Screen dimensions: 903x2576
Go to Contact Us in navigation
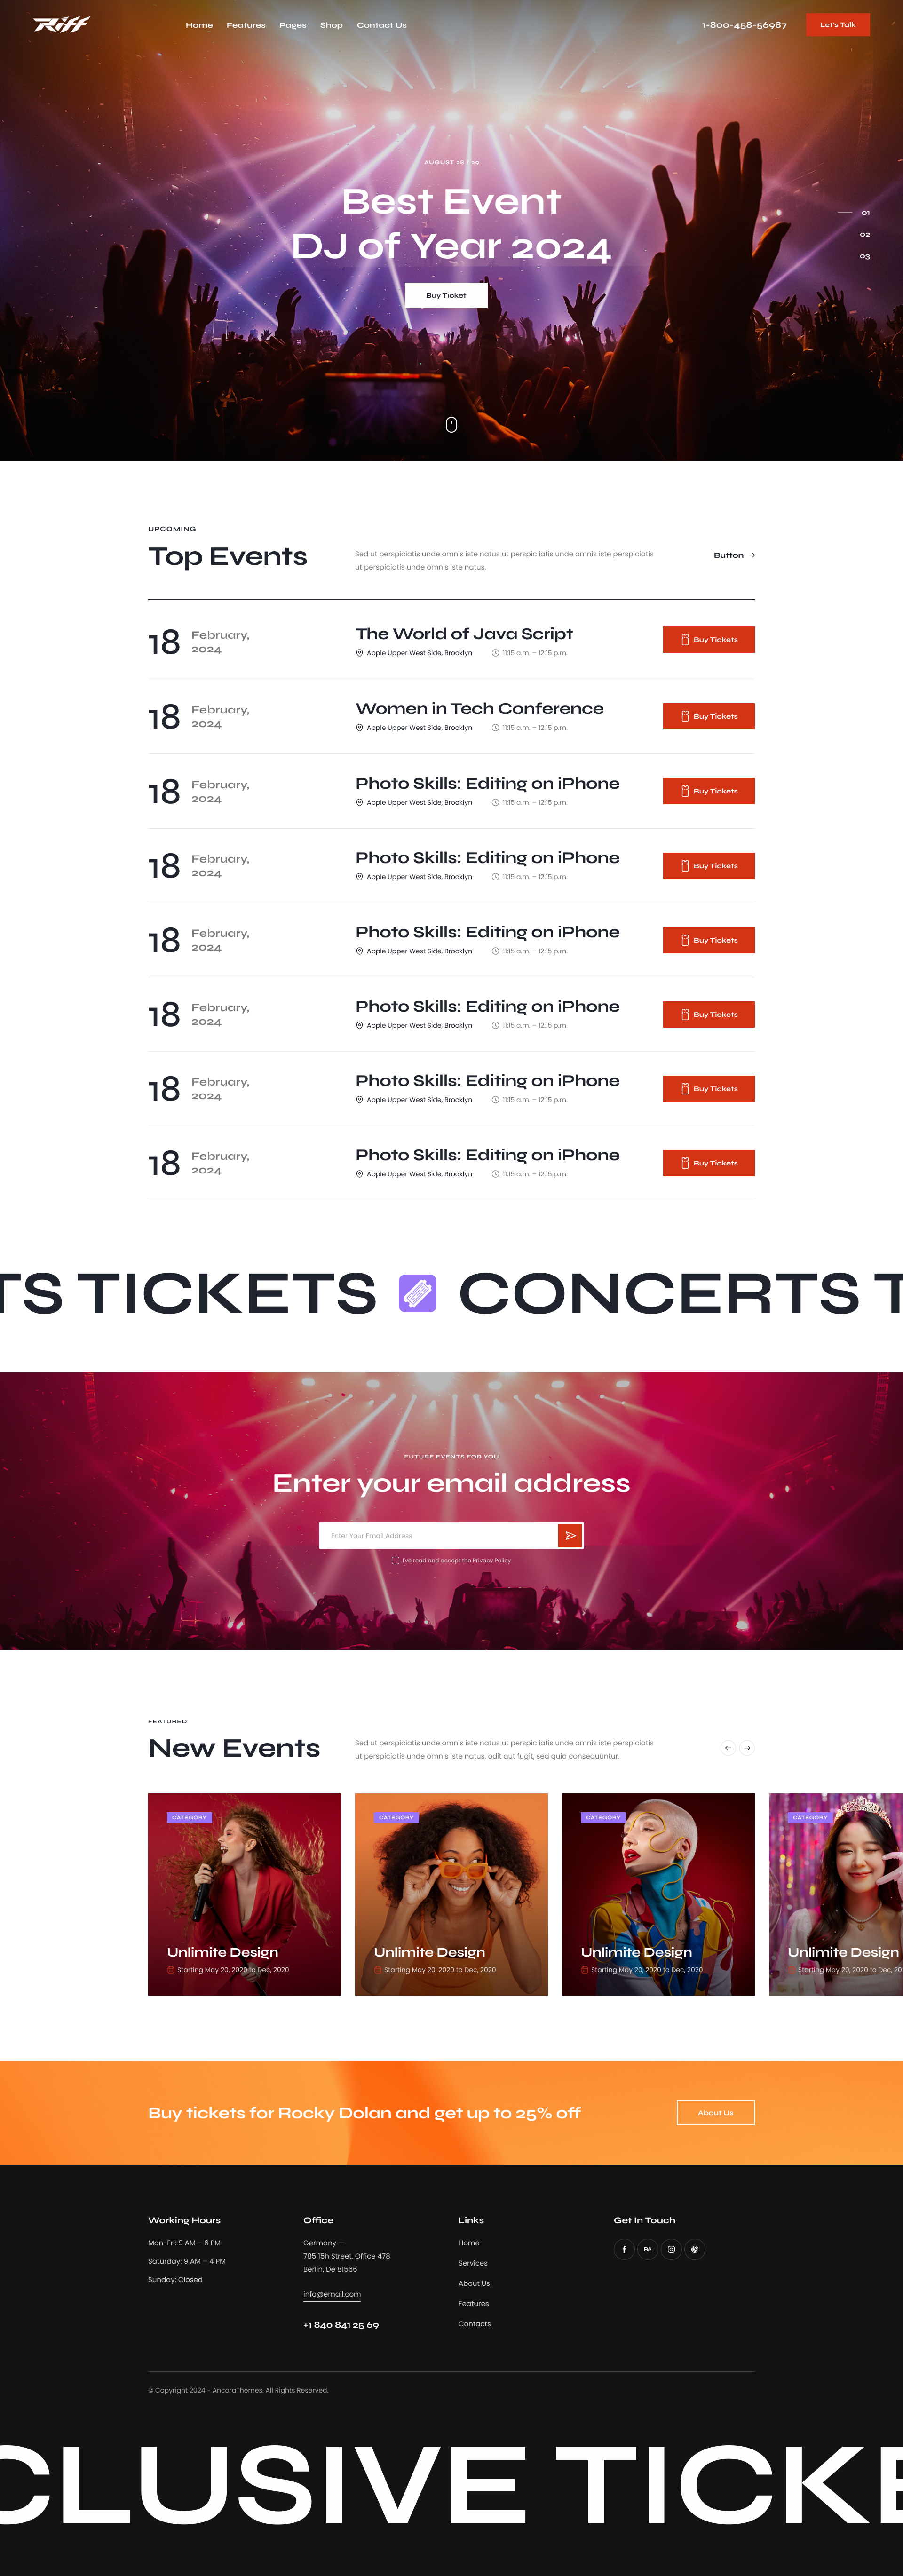(x=382, y=25)
